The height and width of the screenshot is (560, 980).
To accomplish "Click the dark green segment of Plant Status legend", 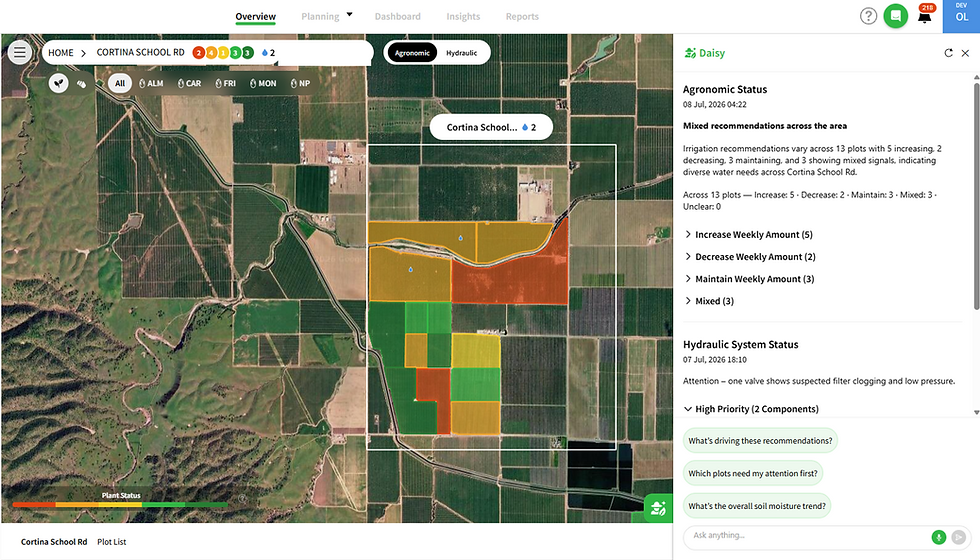I will (206, 504).
